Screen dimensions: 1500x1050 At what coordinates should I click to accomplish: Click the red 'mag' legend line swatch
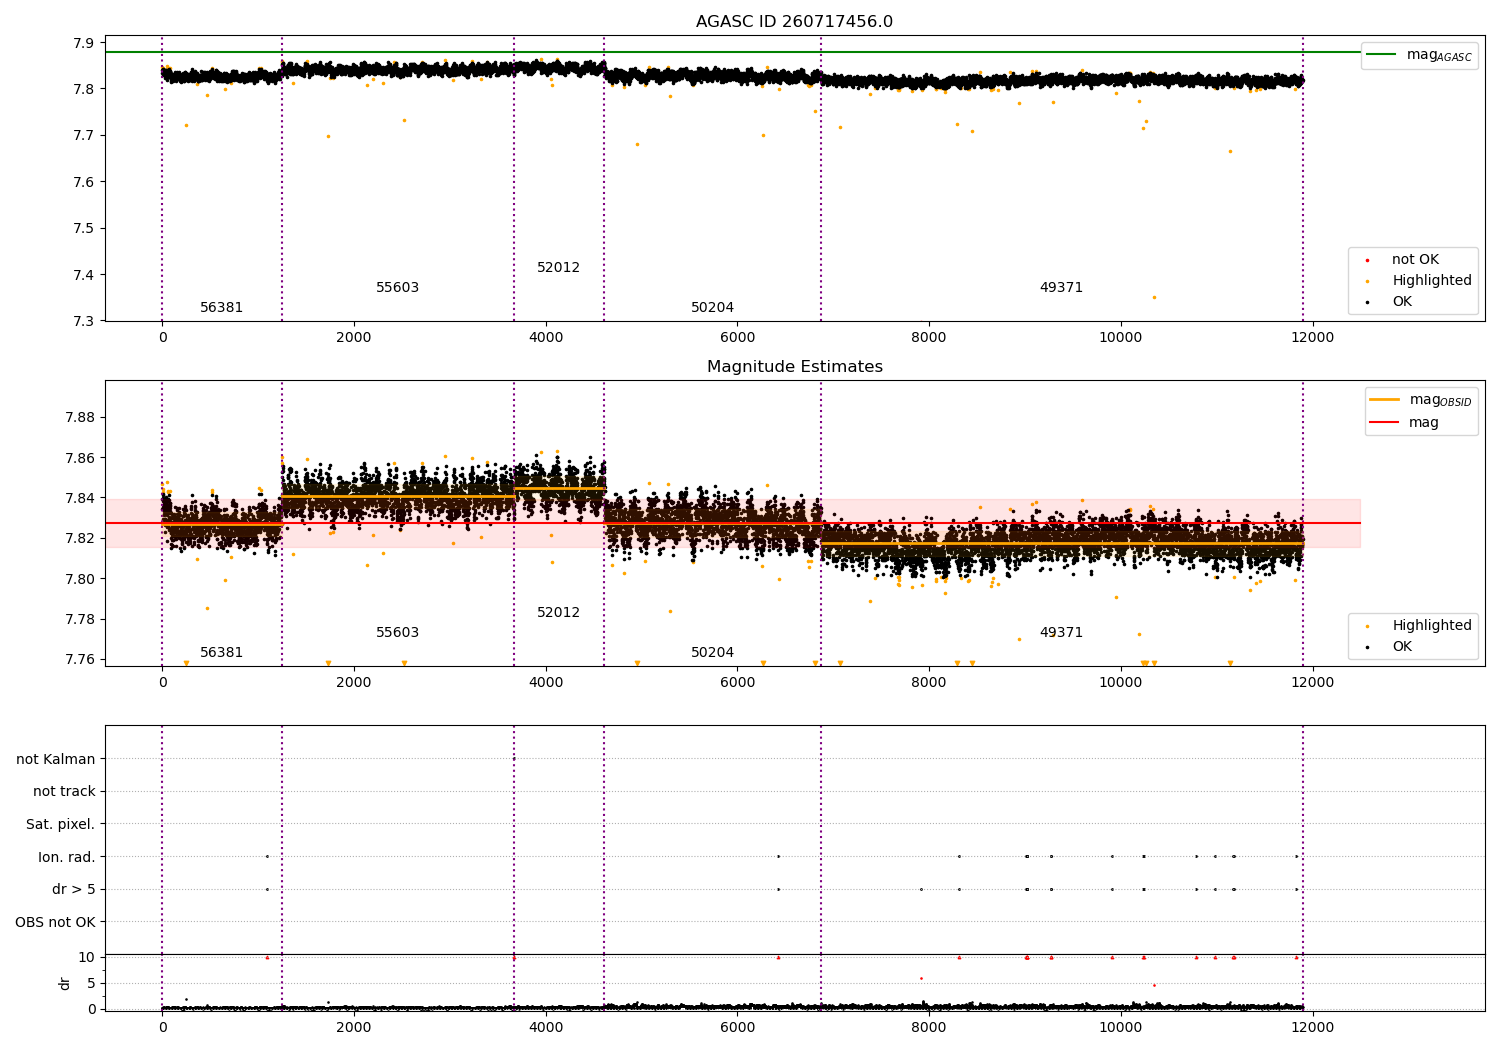click(x=1384, y=423)
